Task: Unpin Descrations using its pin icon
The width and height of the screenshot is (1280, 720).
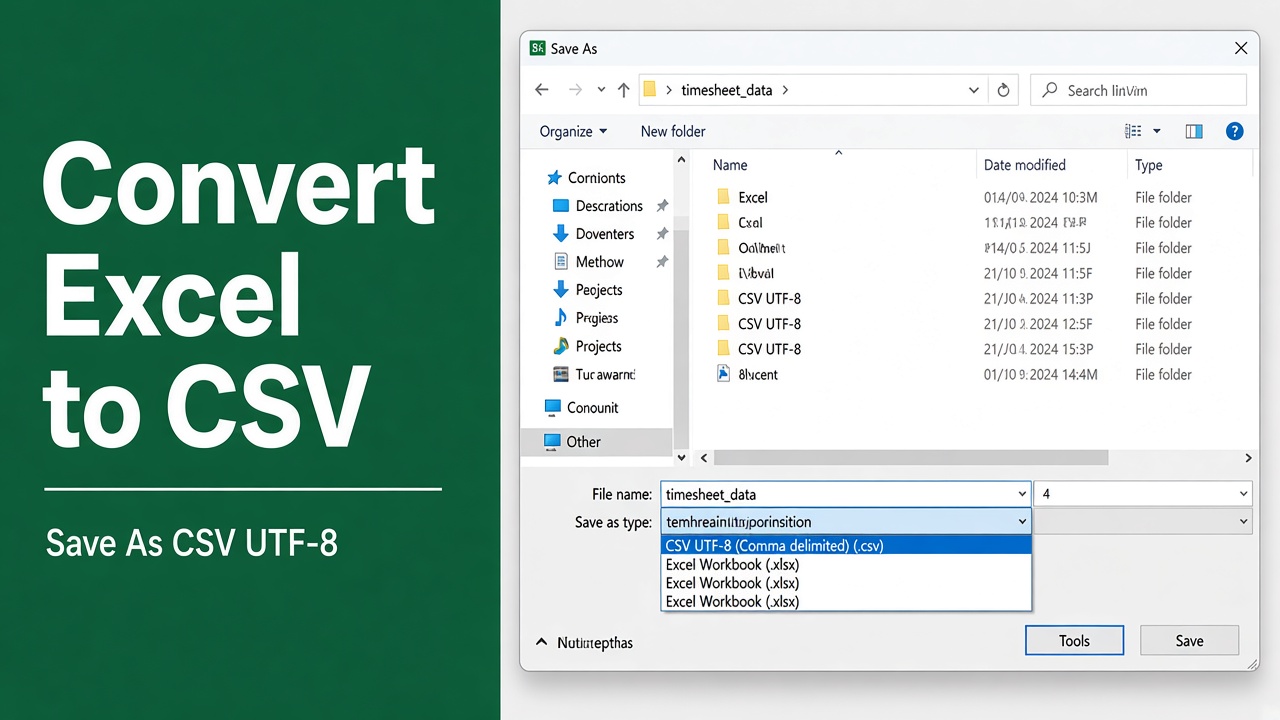Action: (x=662, y=206)
